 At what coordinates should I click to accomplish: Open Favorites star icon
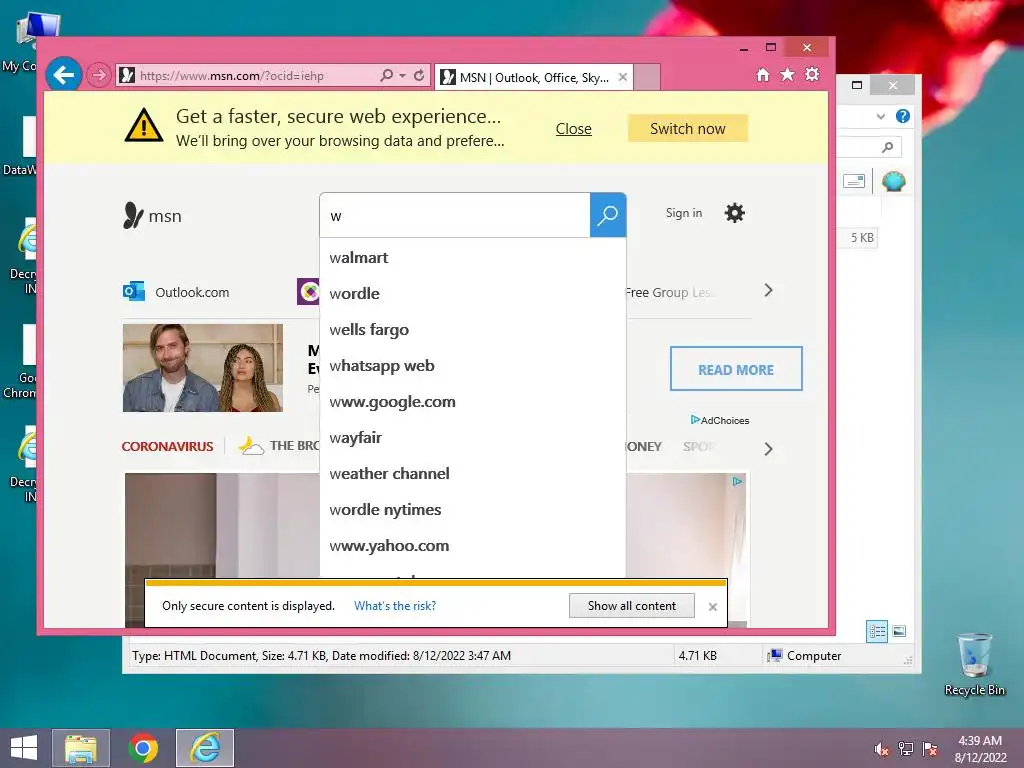click(x=788, y=75)
